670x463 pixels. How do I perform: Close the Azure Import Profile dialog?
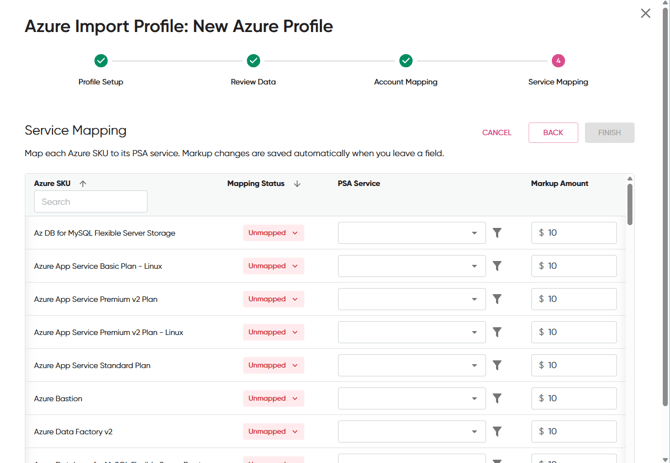tap(645, 13)
